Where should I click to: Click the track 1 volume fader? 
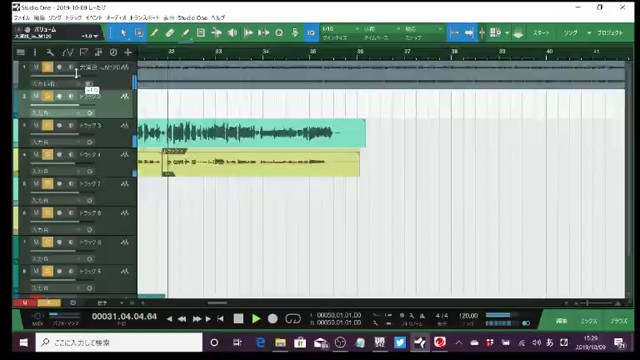(x=63, y=76)
